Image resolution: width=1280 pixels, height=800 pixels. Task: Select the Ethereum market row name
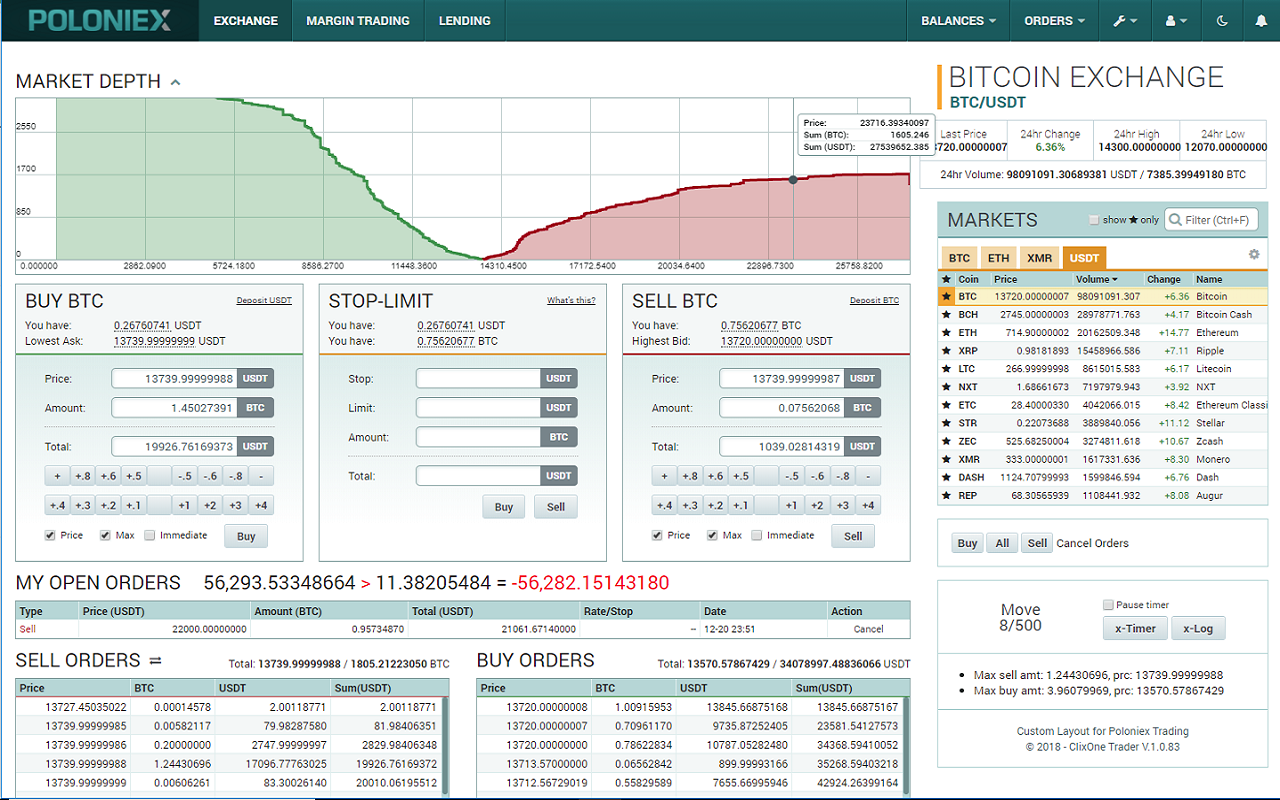coord(1217,332)
